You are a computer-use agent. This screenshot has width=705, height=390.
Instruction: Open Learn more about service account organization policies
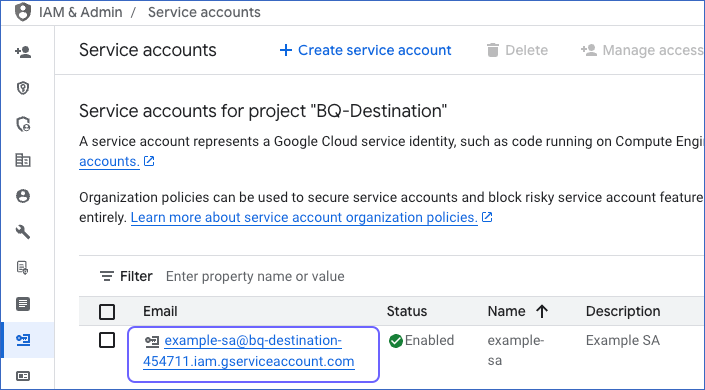[304, 217]
